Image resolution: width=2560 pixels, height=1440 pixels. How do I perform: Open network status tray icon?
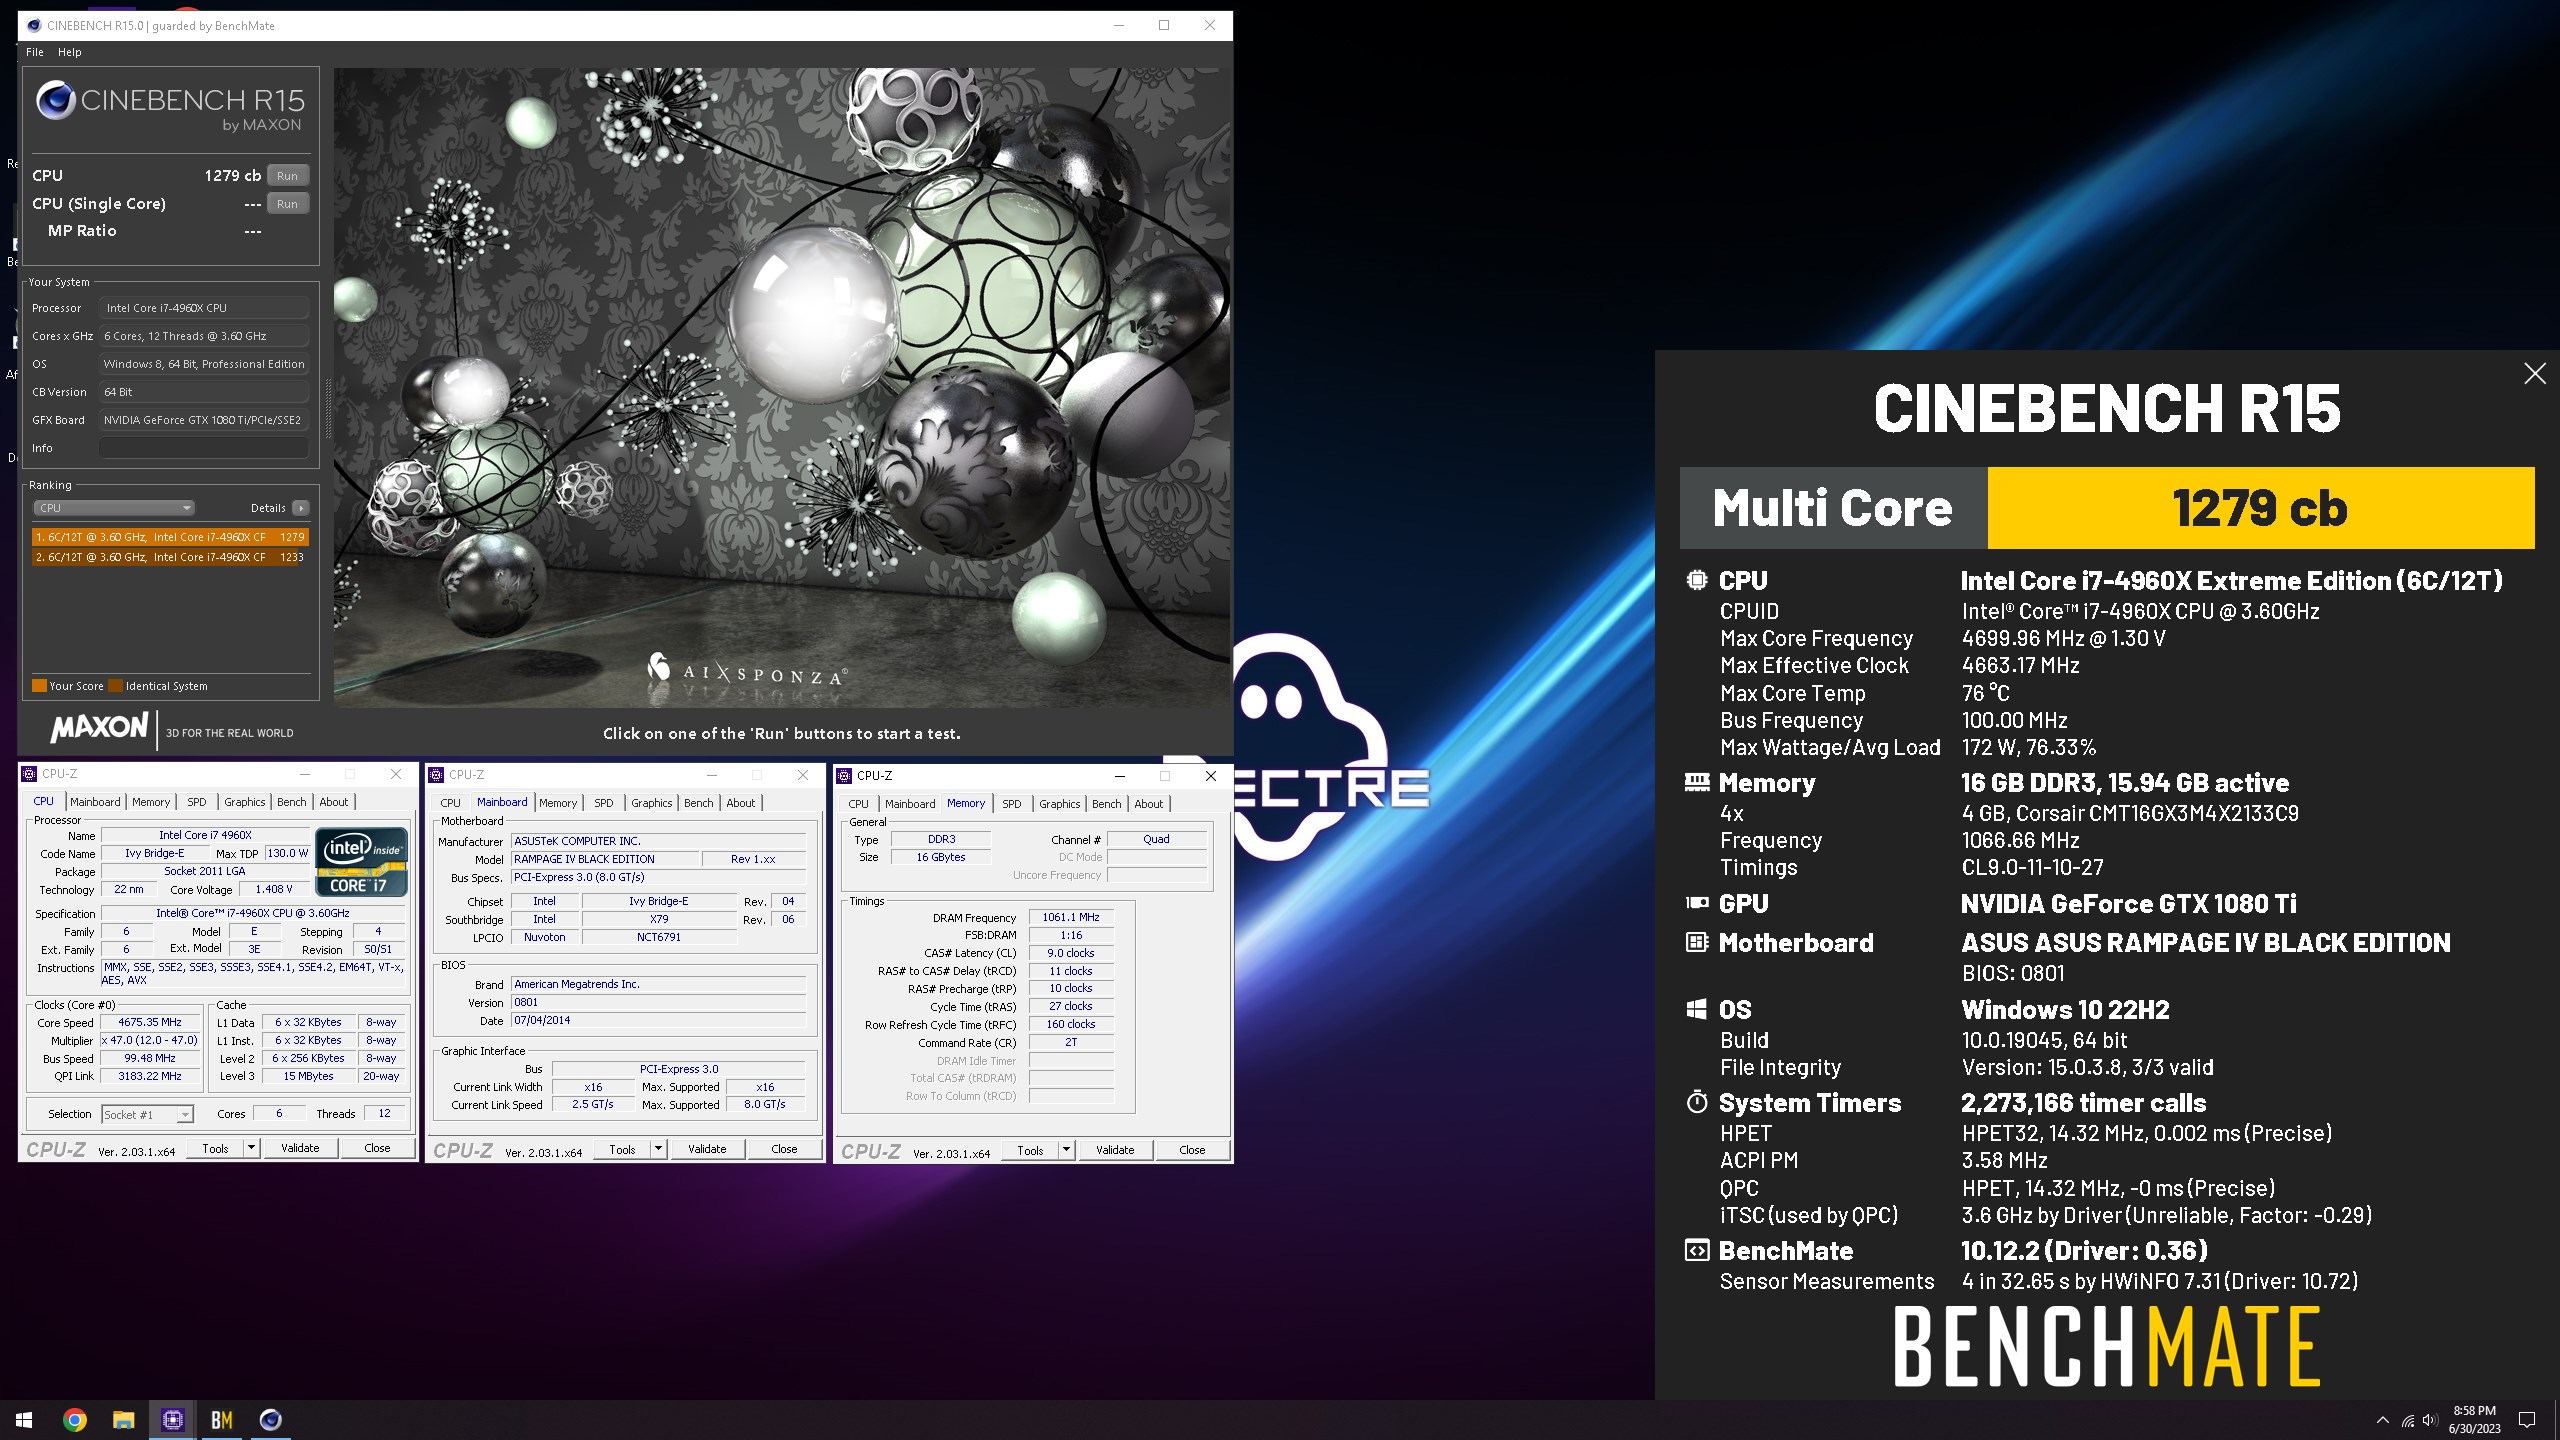click(x=2408, y=1420)
